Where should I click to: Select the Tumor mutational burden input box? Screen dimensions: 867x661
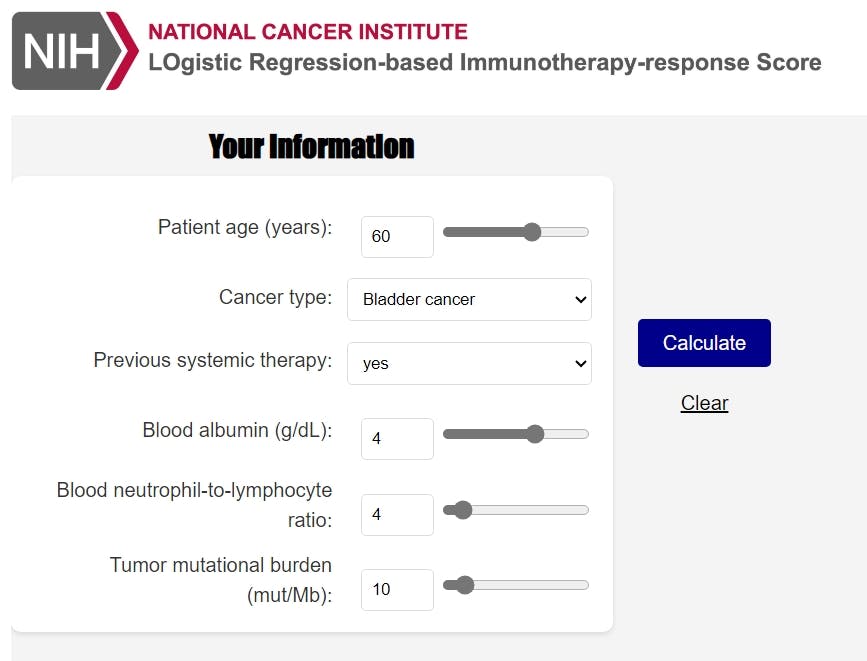coord(396,590)
